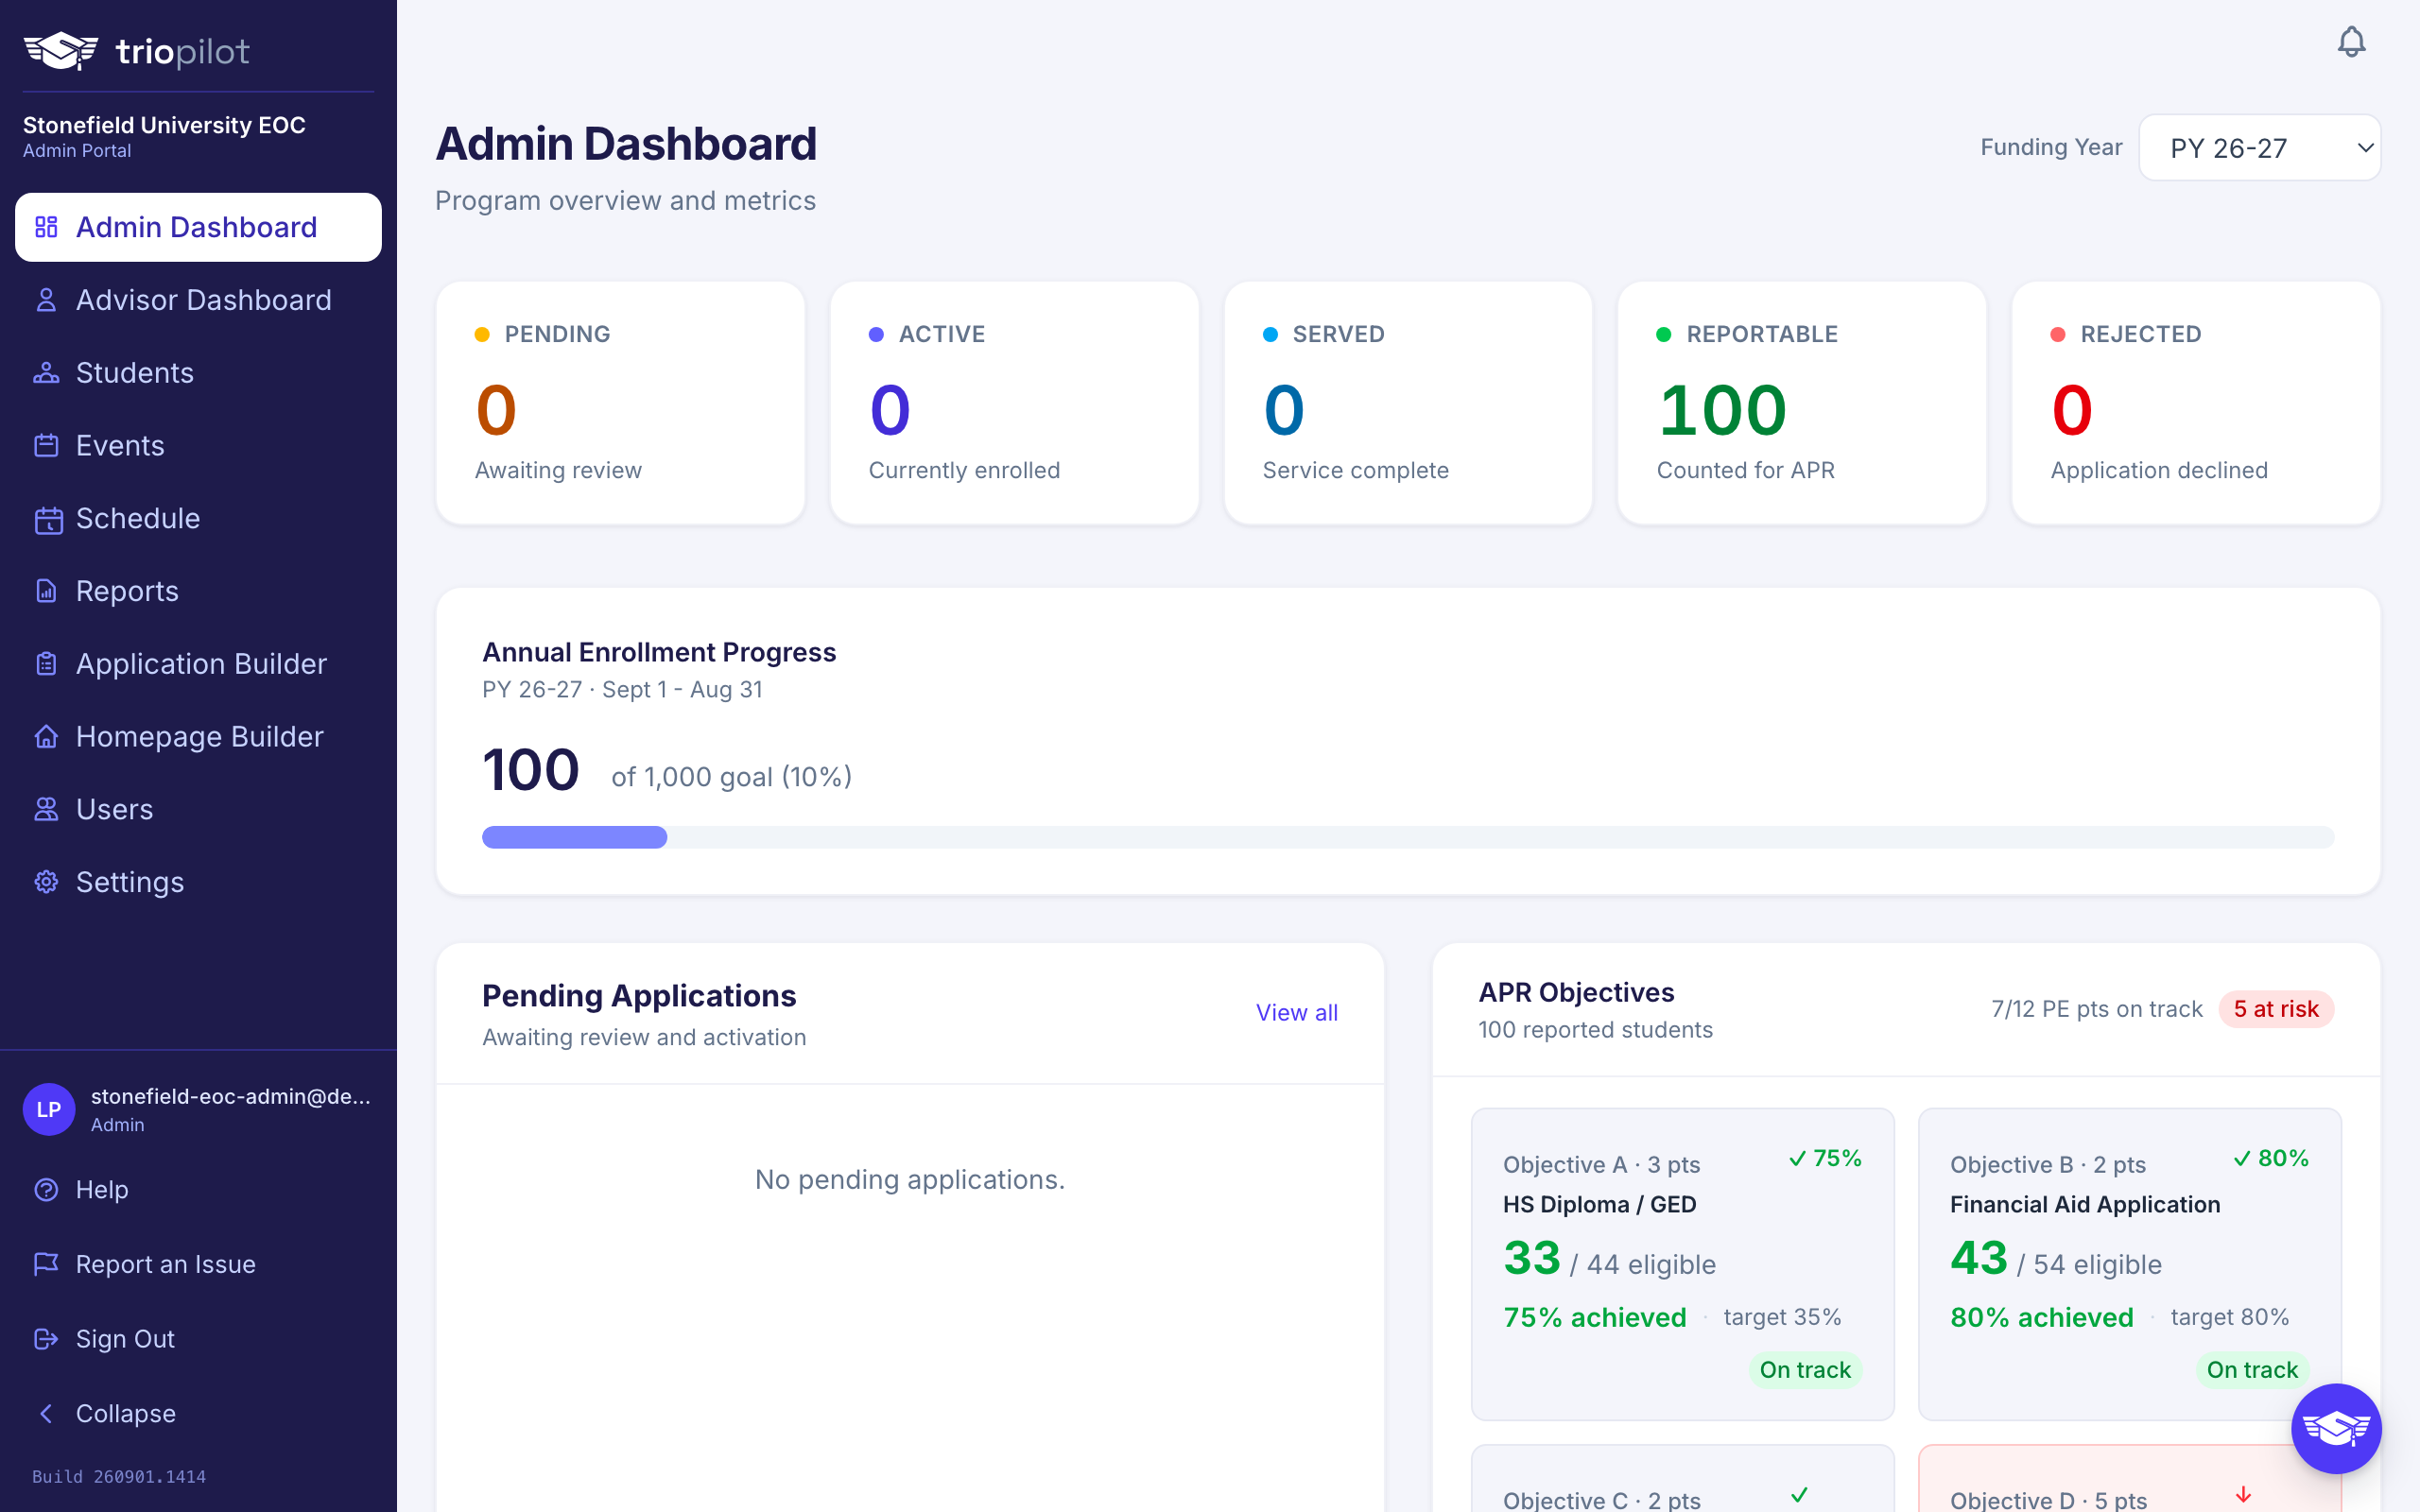Click the Students sidebar icon

click(x=46, y=373)
